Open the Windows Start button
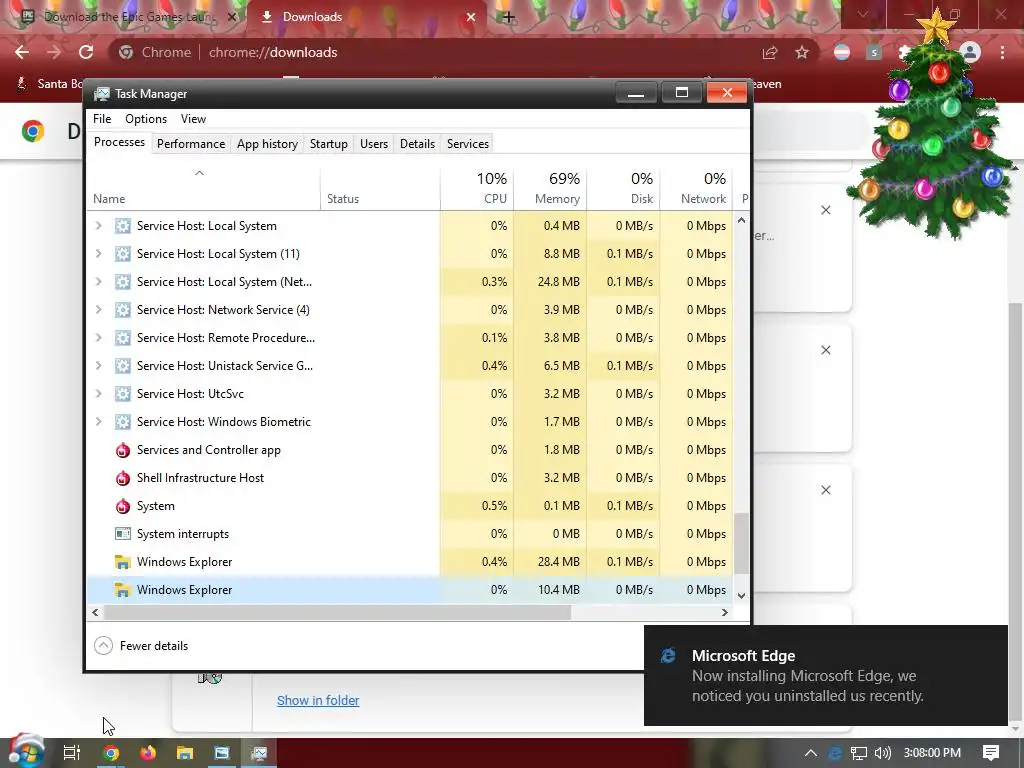 click(26, 751)
